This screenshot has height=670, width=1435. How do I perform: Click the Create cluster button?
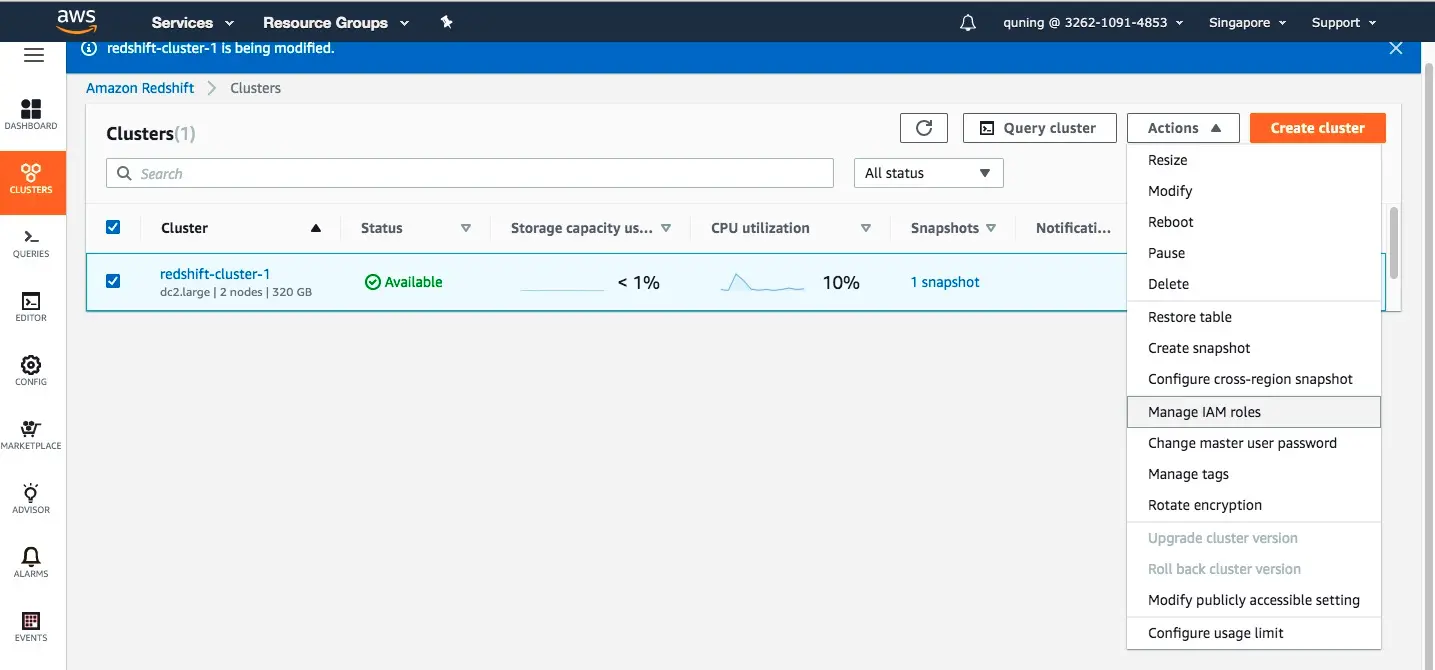1317,128
